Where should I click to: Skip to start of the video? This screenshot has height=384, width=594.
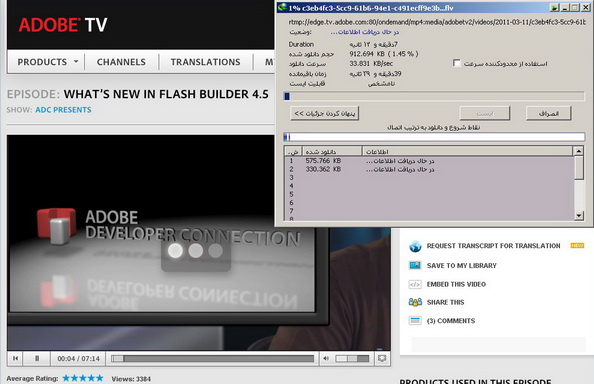click(x=15, y=358)
